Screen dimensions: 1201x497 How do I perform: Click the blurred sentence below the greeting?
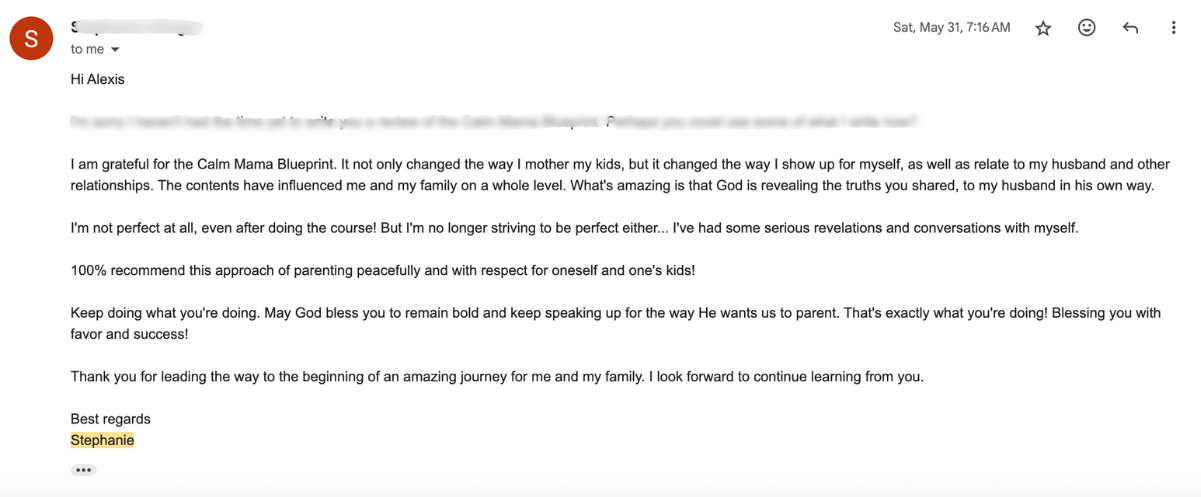pyautogui.click(x=494, y=122)
